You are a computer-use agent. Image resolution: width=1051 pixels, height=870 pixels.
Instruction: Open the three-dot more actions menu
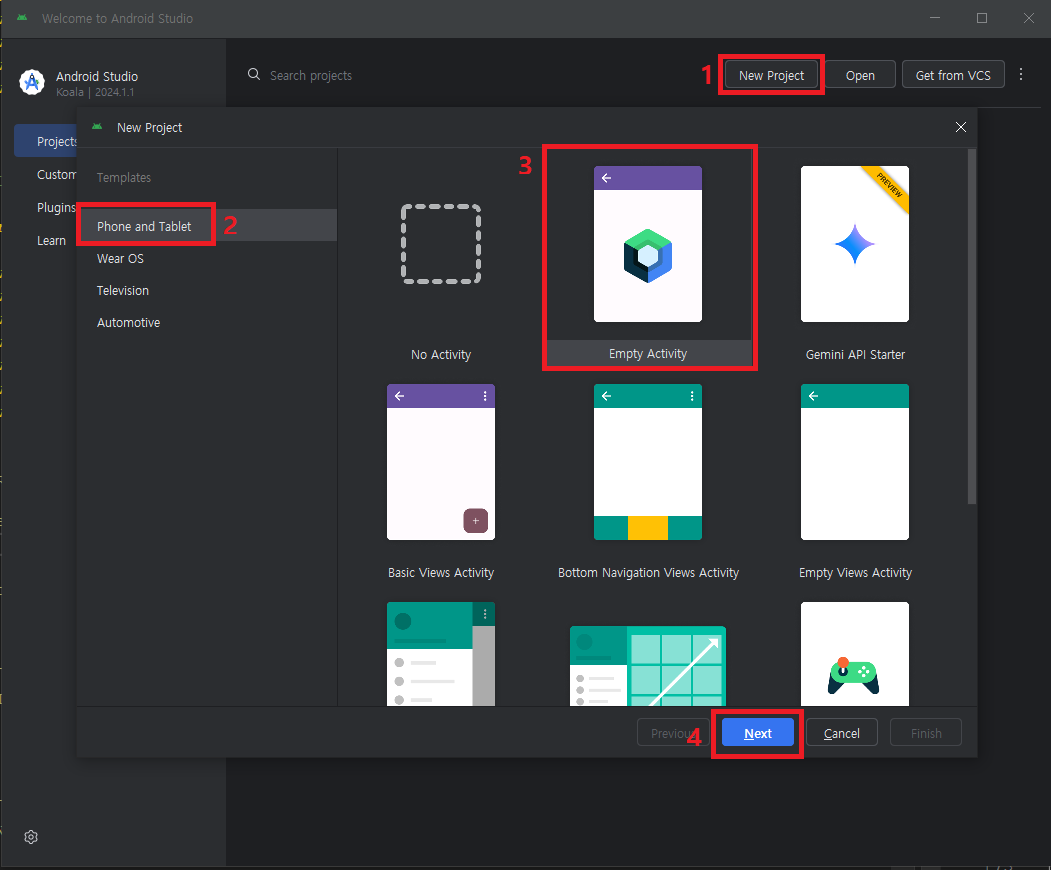point(1021,74)
